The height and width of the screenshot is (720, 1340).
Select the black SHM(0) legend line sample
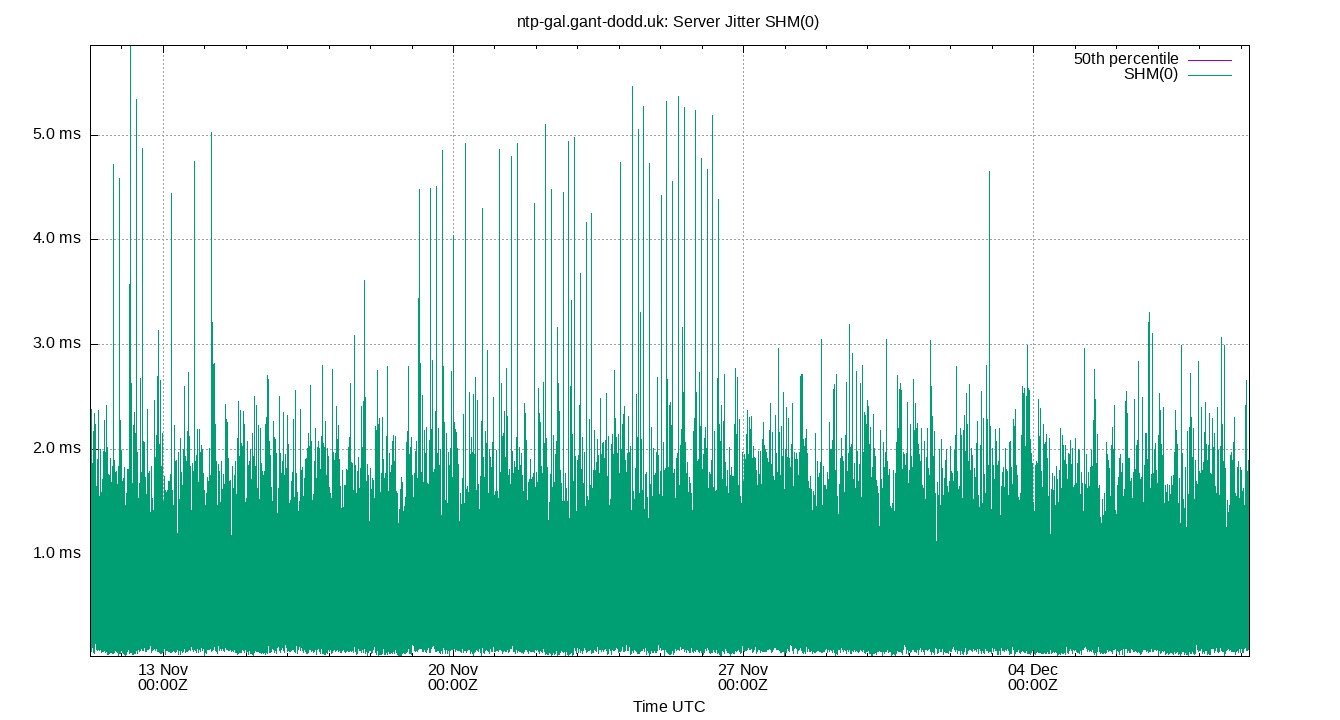1210,76
